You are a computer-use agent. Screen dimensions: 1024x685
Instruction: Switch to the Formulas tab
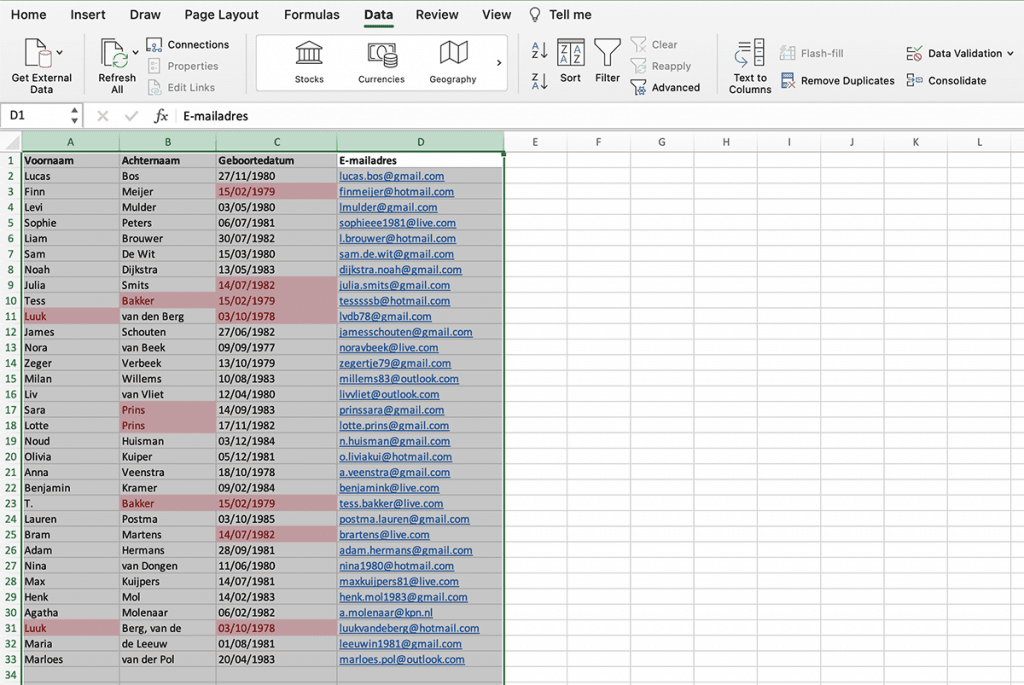(311, 14)
